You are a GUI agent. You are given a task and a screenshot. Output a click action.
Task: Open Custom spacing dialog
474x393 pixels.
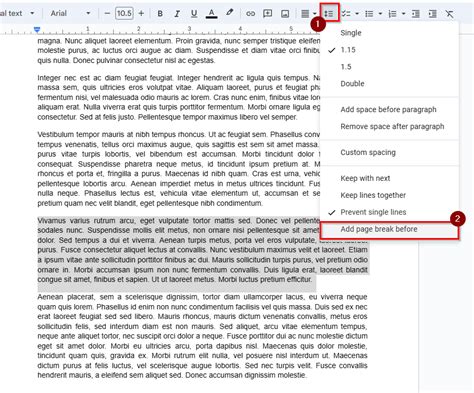(389, 153)
